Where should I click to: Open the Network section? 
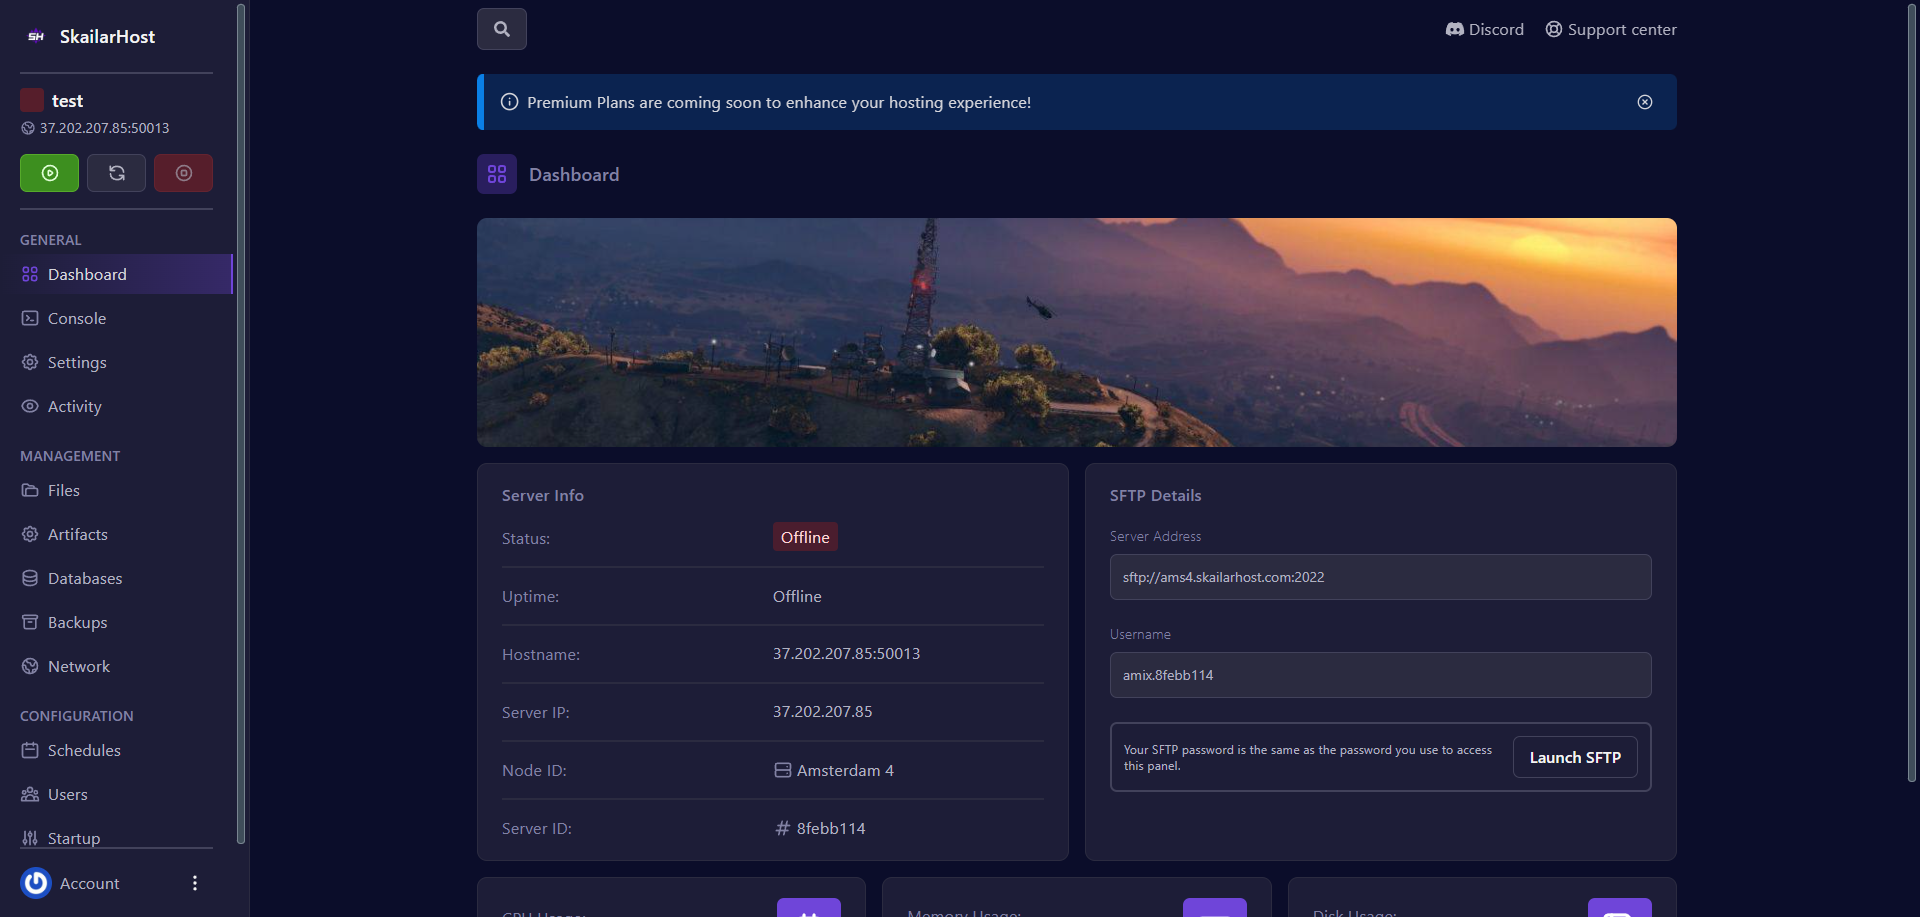[x=78, y=666]
